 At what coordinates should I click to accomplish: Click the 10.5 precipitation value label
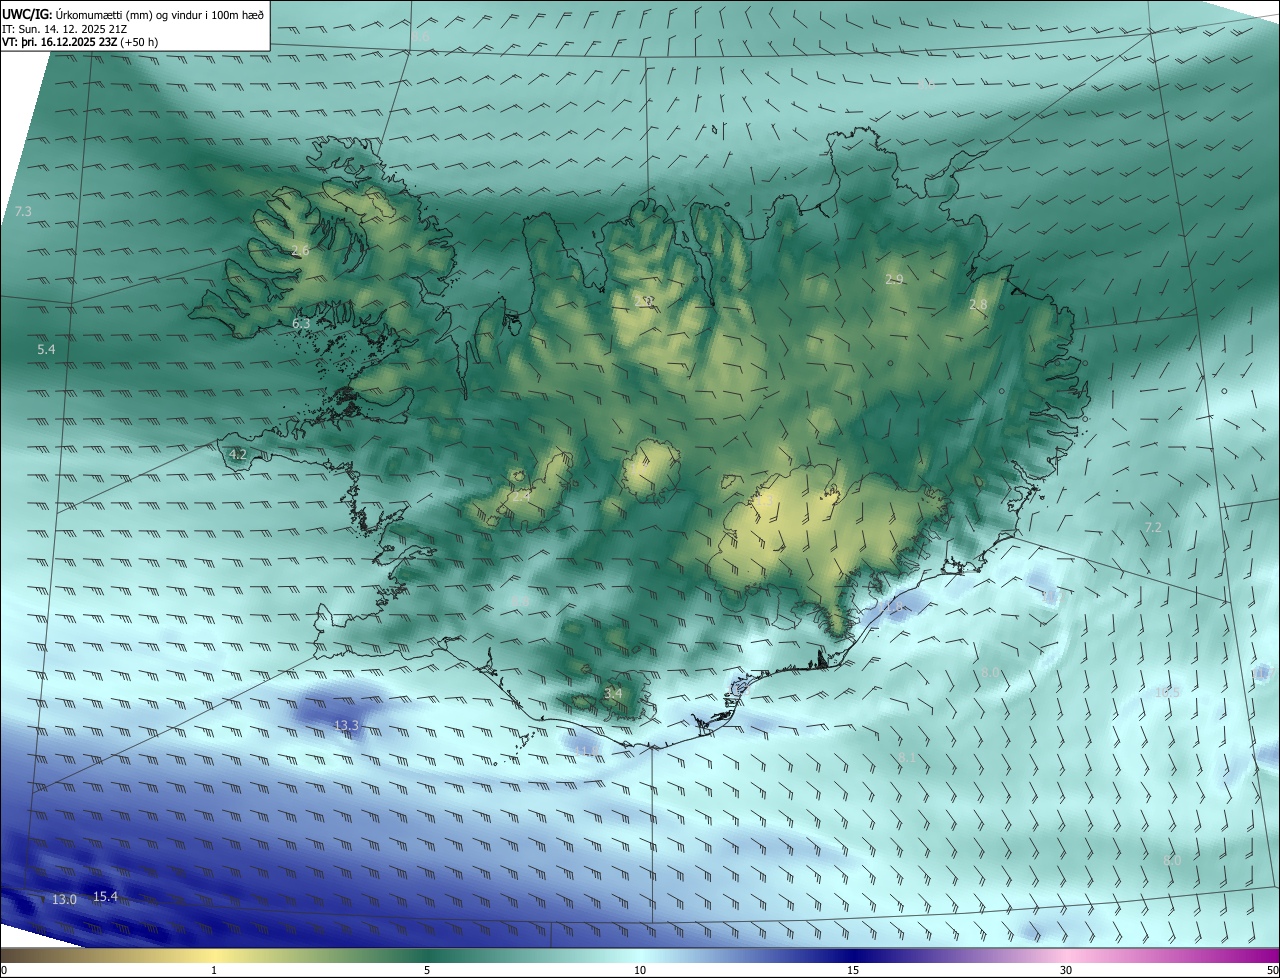1167,692
